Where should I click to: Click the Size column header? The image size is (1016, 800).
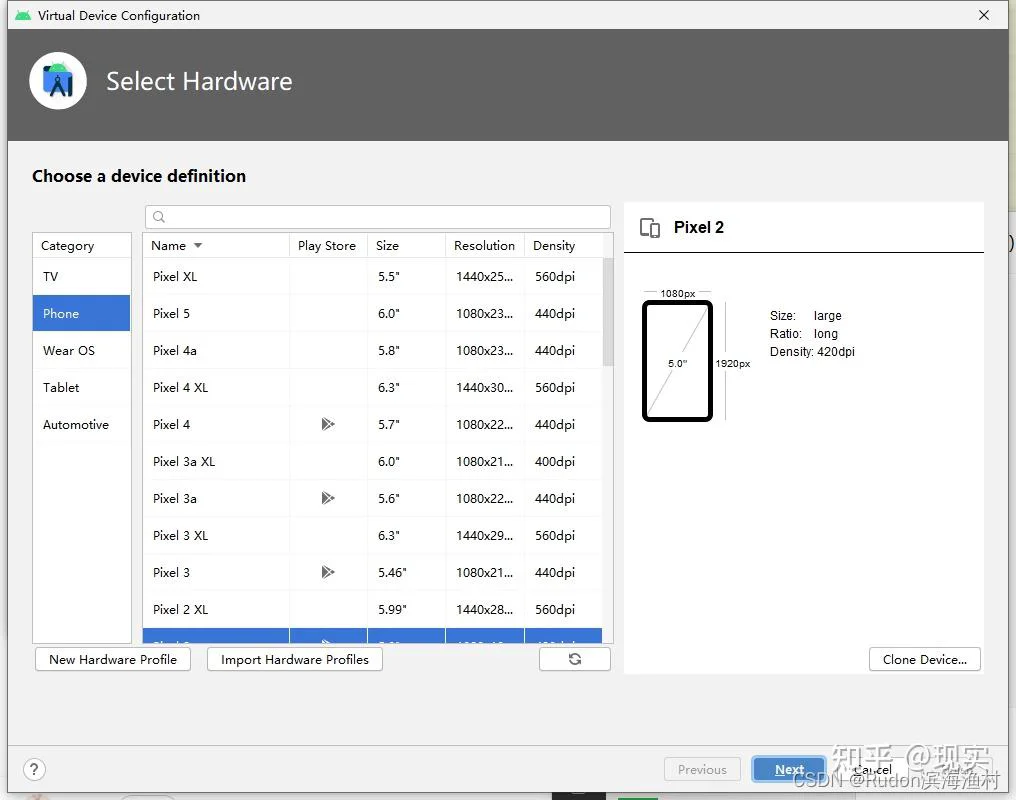click(x=406, y=246)
